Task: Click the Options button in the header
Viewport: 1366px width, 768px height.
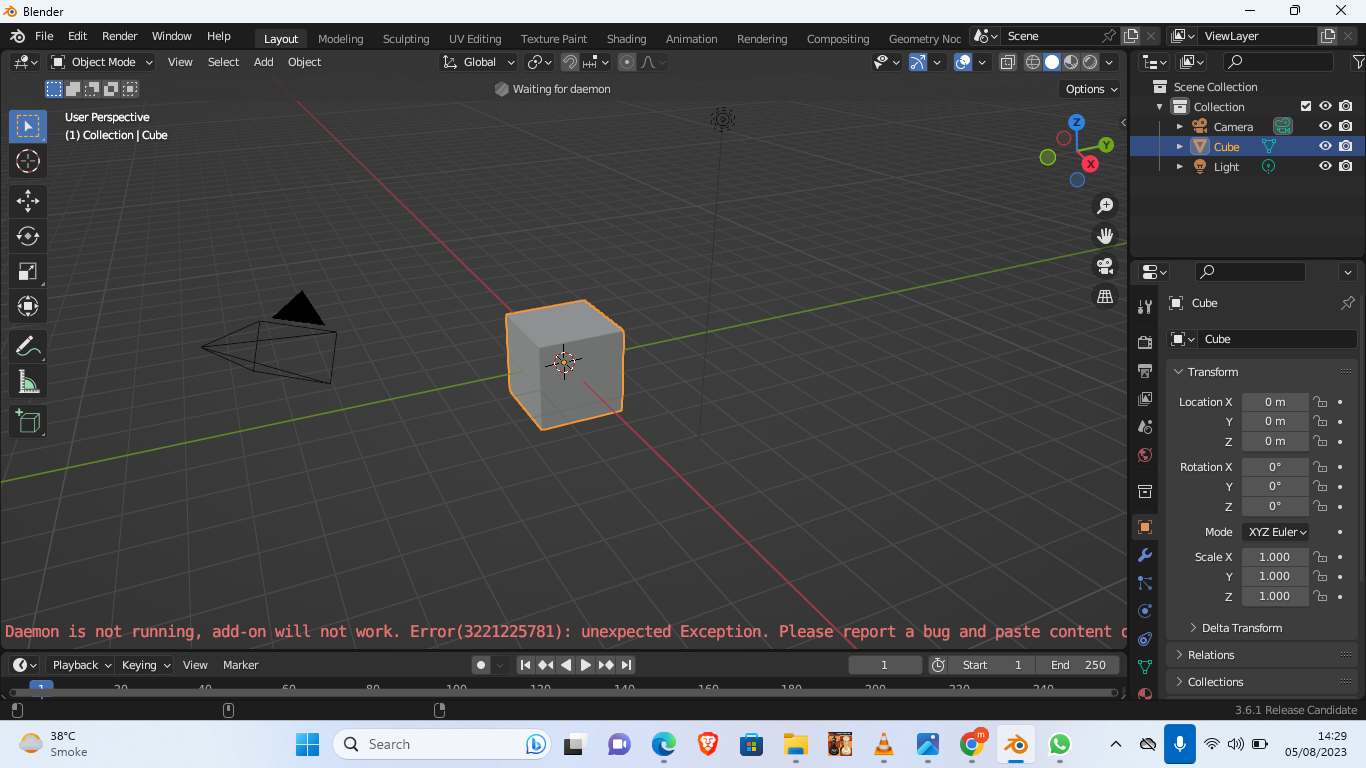Action: click(x=1089, y=88)
